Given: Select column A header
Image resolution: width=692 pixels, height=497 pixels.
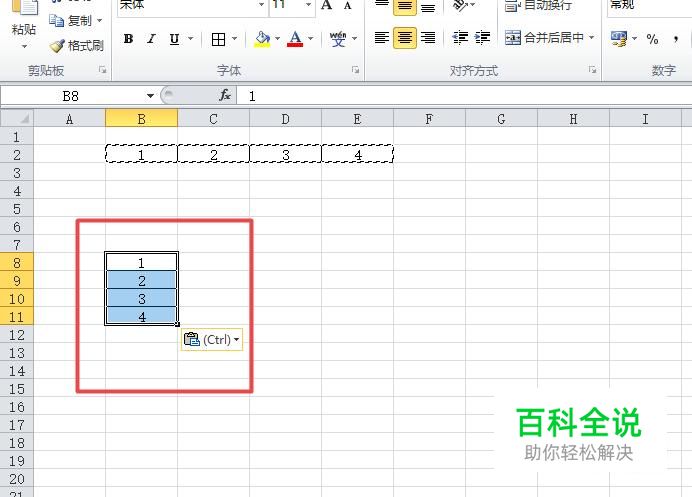Looking at the screenshot, I should click(x=69, y=119).
